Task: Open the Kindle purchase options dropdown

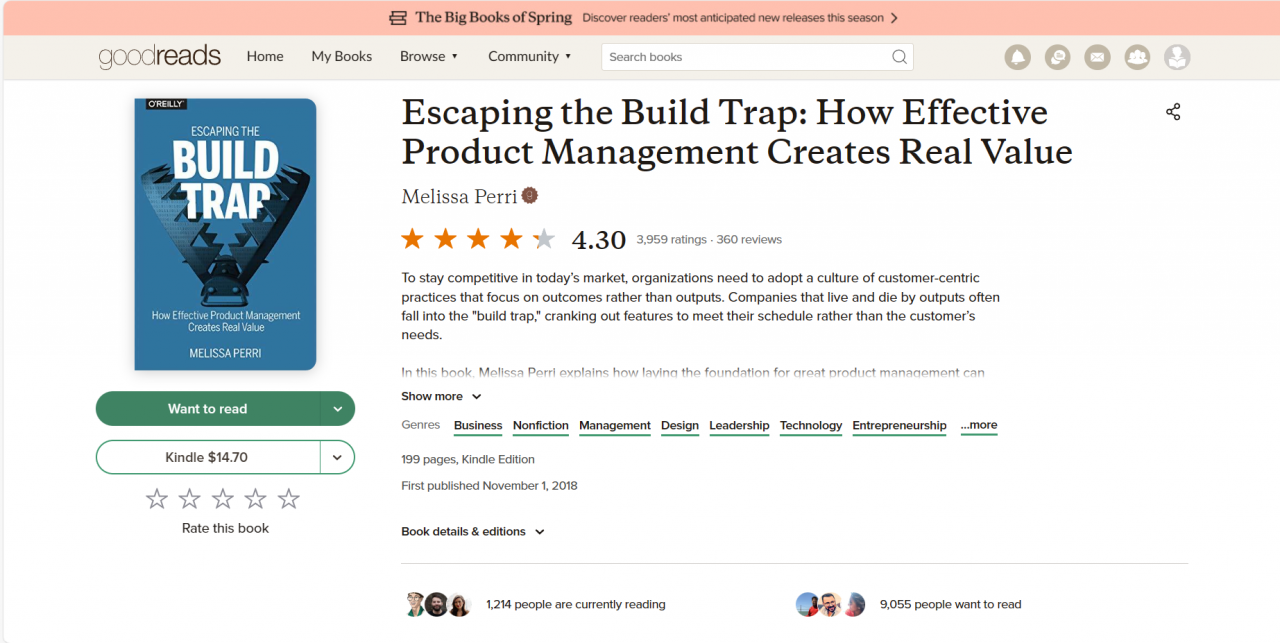Action: click(340, 457)
